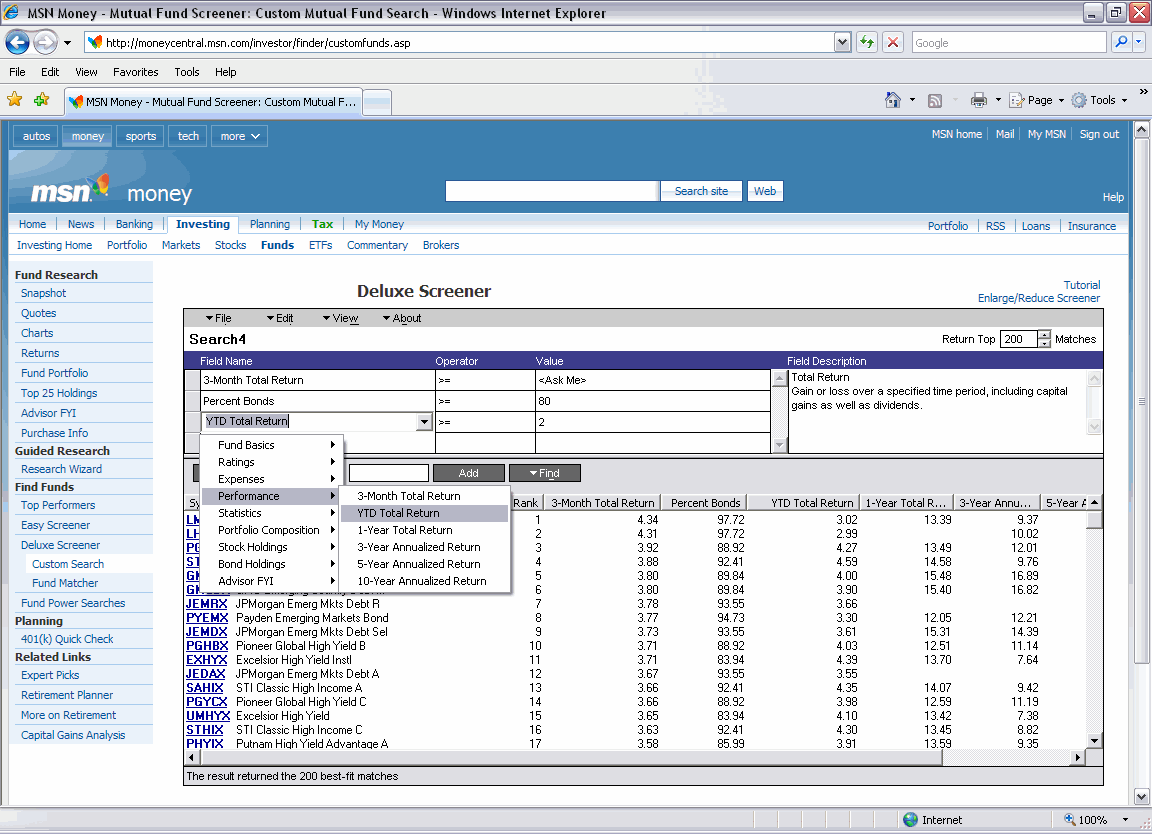Screen dimensions: 1152x834
Task: Increase Return Top matches with up arrow
Action: (1045, 335)
